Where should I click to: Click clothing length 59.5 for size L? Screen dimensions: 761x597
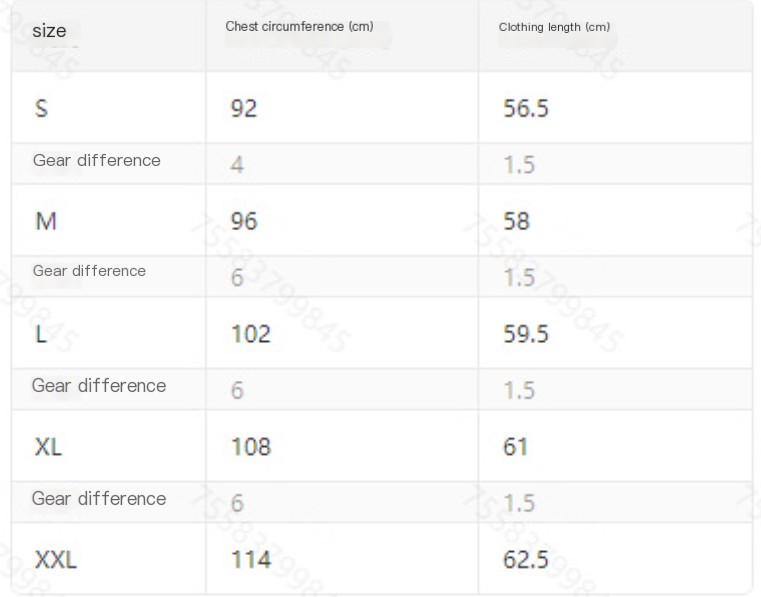tap(526, 334)
